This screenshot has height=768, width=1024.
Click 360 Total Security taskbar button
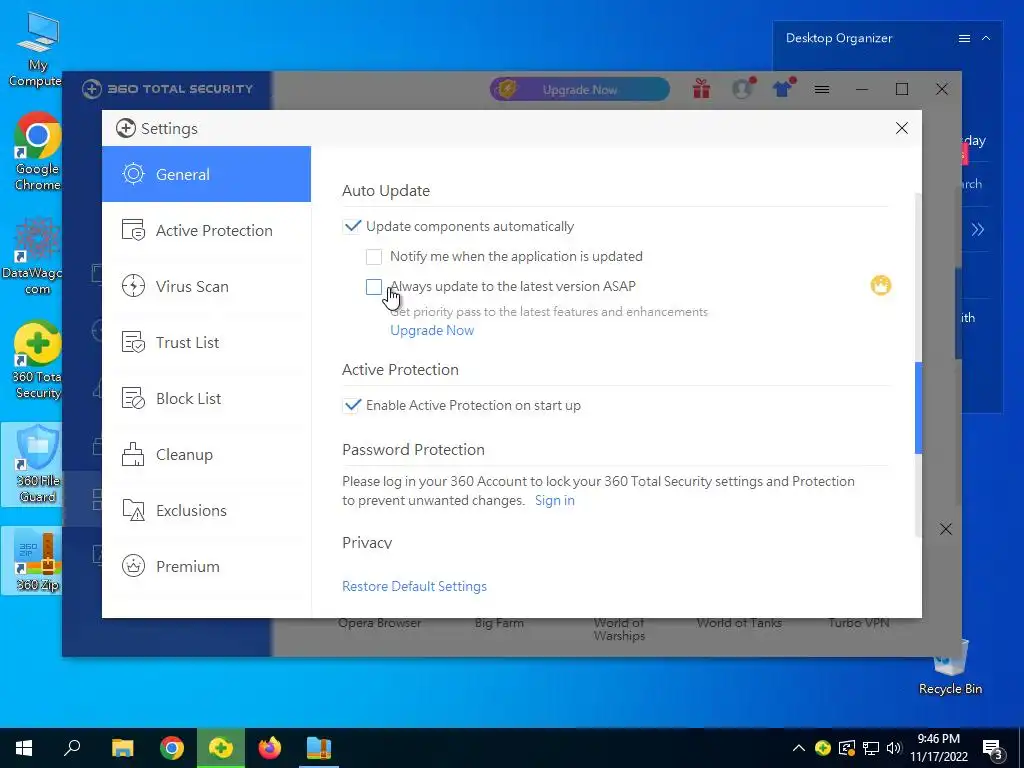click(x=221, y=748)
